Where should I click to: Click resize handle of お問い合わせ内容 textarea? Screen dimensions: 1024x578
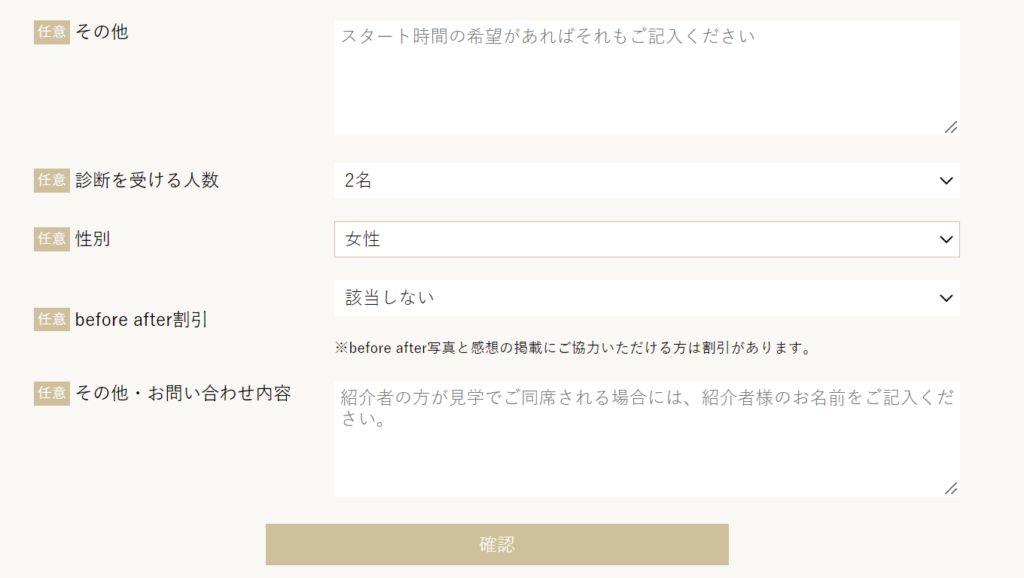pos(951,488)
